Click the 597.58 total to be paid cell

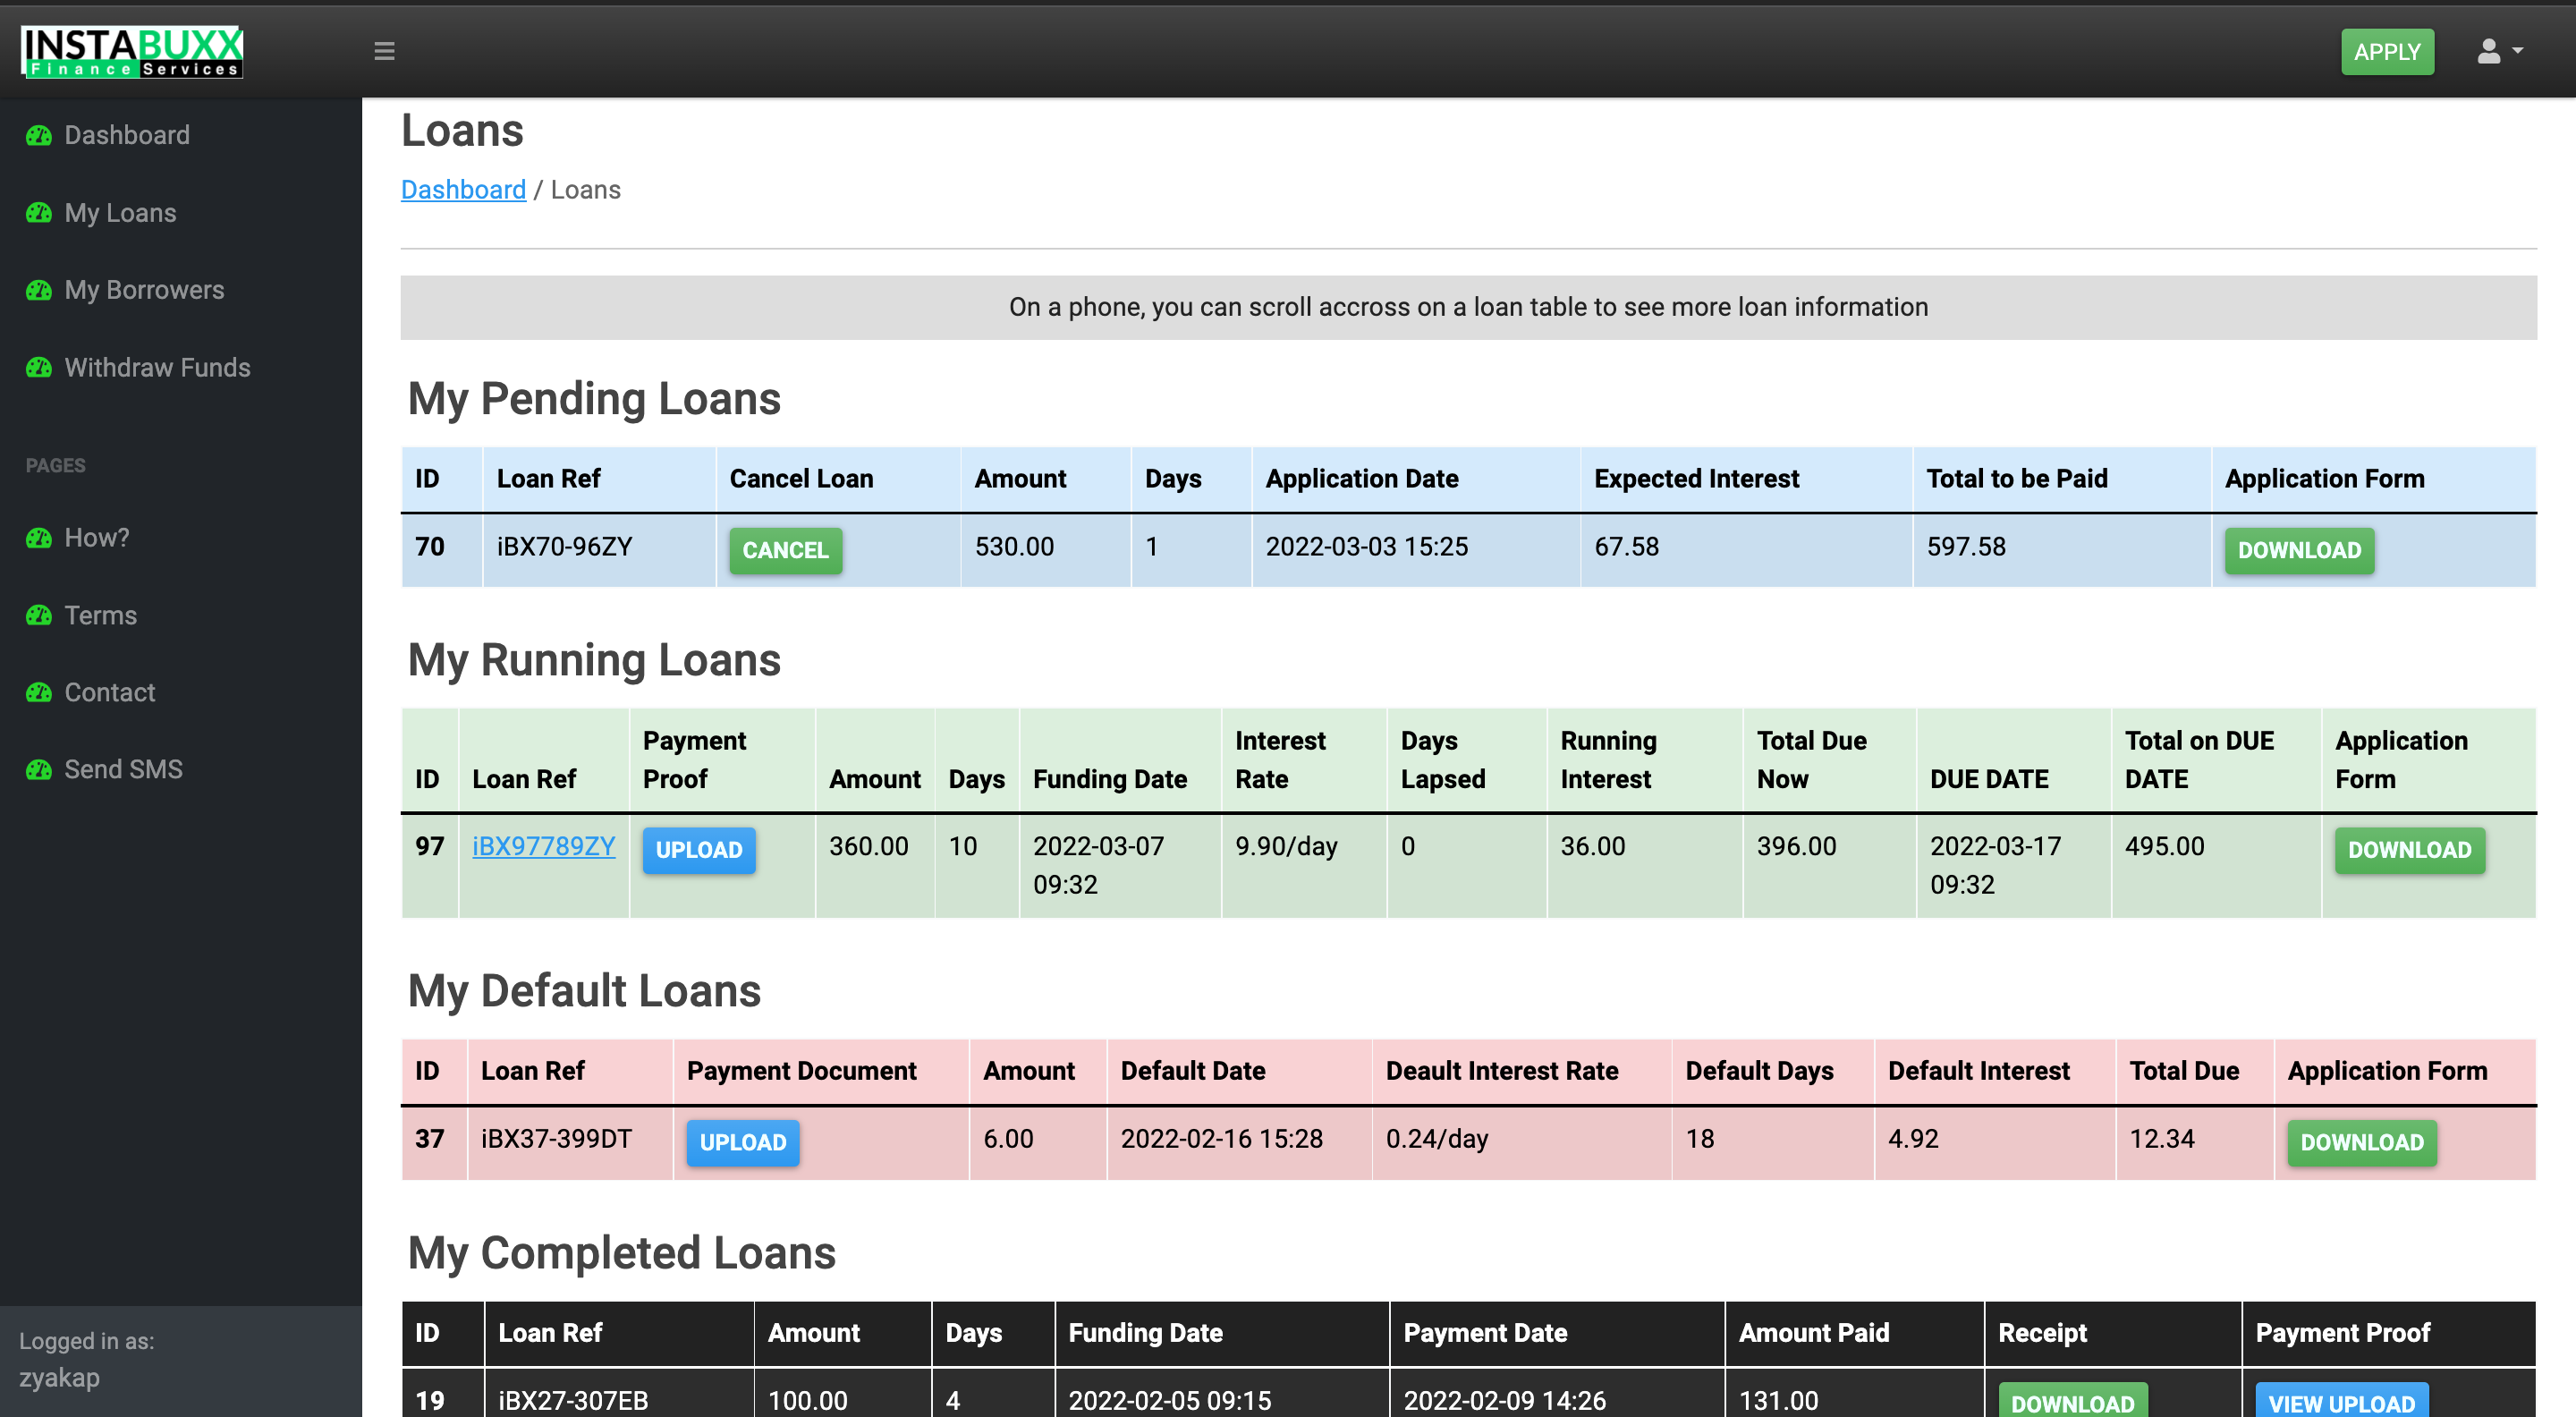[2061, 550]
